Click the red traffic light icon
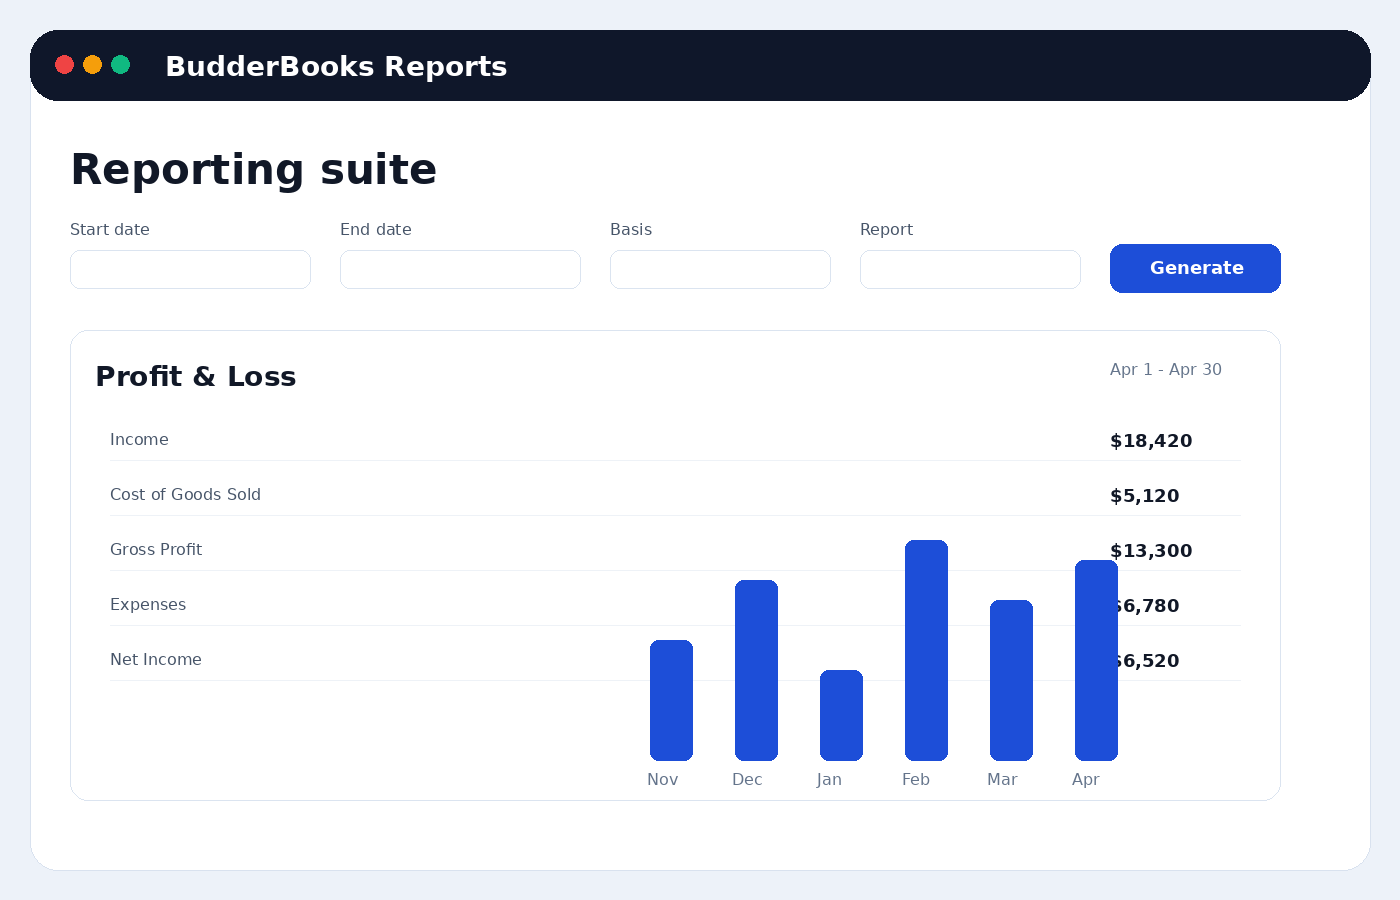 click(64, 64)
